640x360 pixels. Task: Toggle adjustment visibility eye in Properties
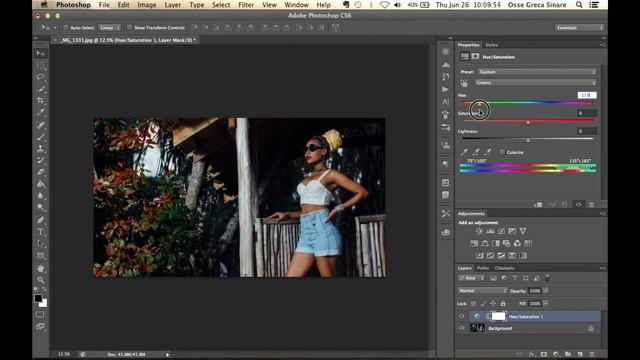(578, 204)
